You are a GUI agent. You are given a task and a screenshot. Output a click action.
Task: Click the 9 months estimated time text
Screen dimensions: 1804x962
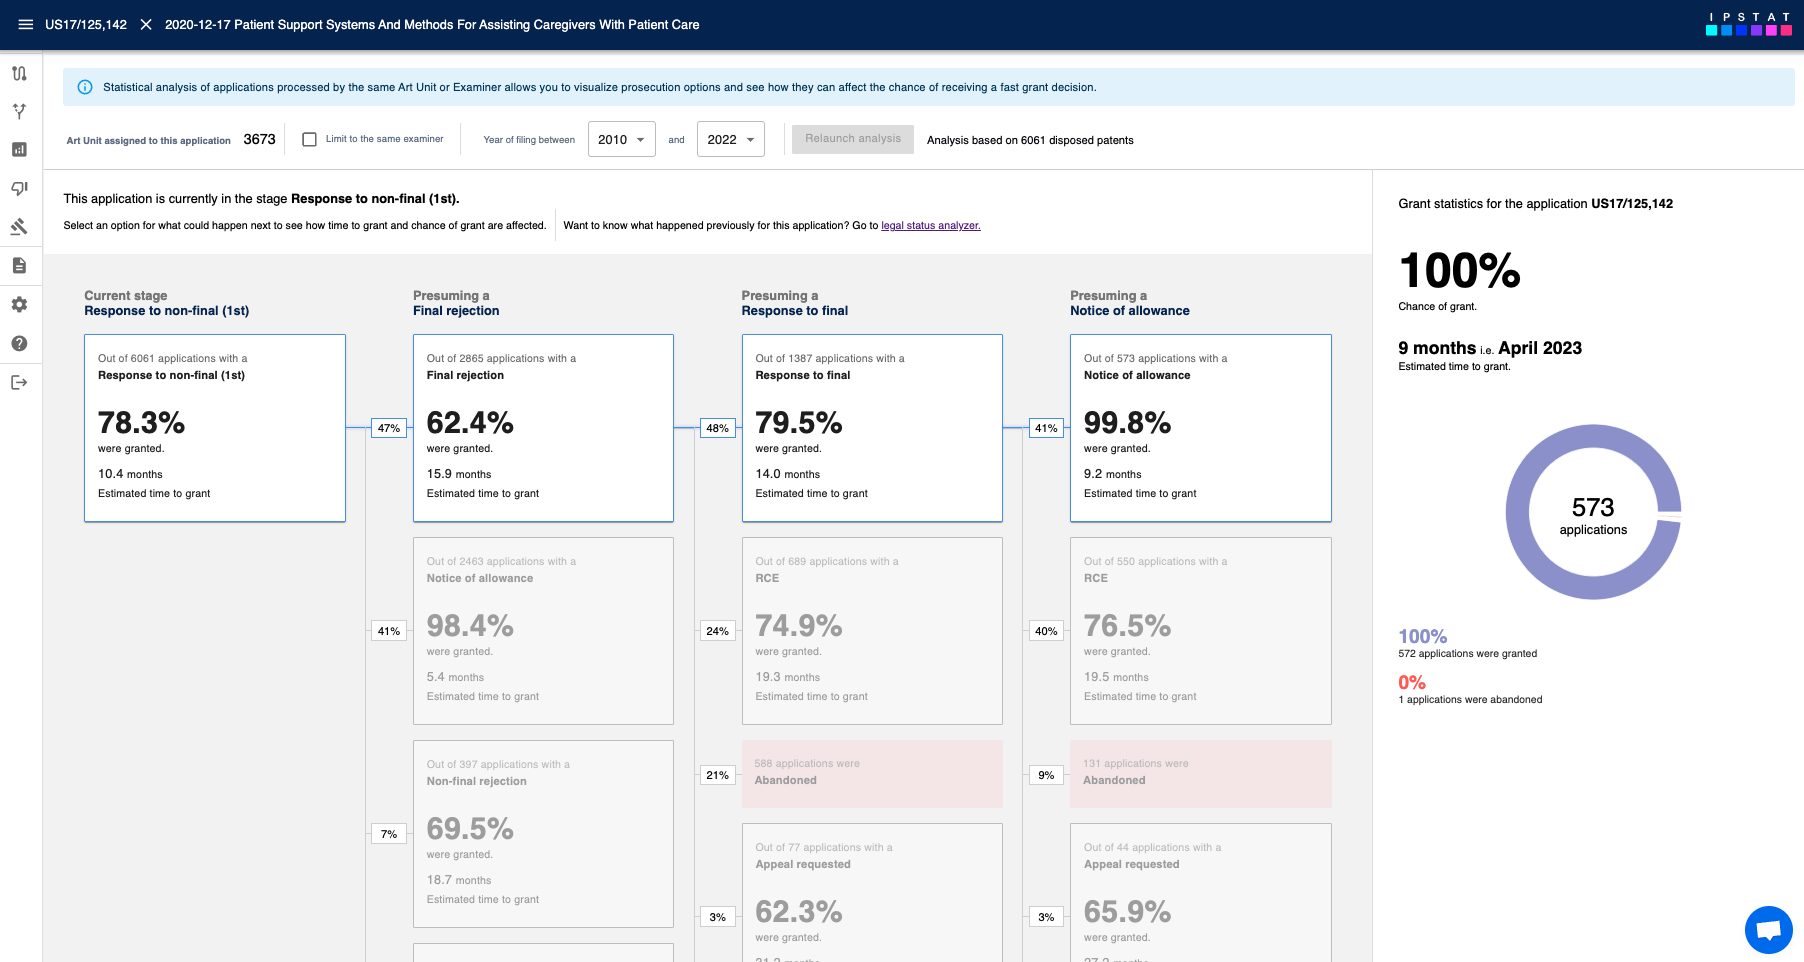[x=1490, y=348]
